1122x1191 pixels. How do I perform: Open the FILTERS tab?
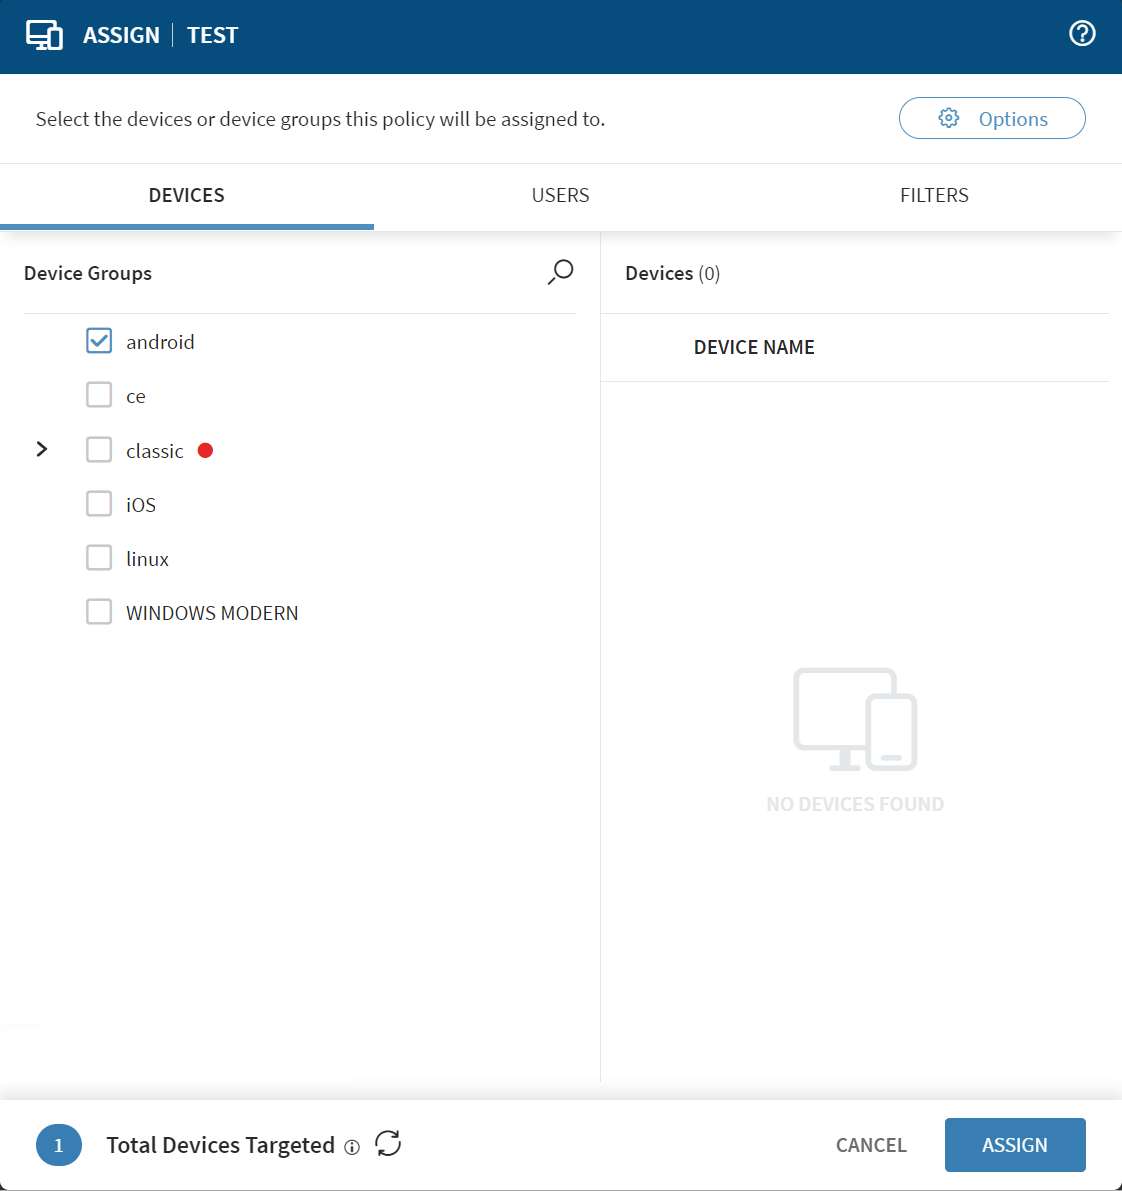(x=934, y=196)
